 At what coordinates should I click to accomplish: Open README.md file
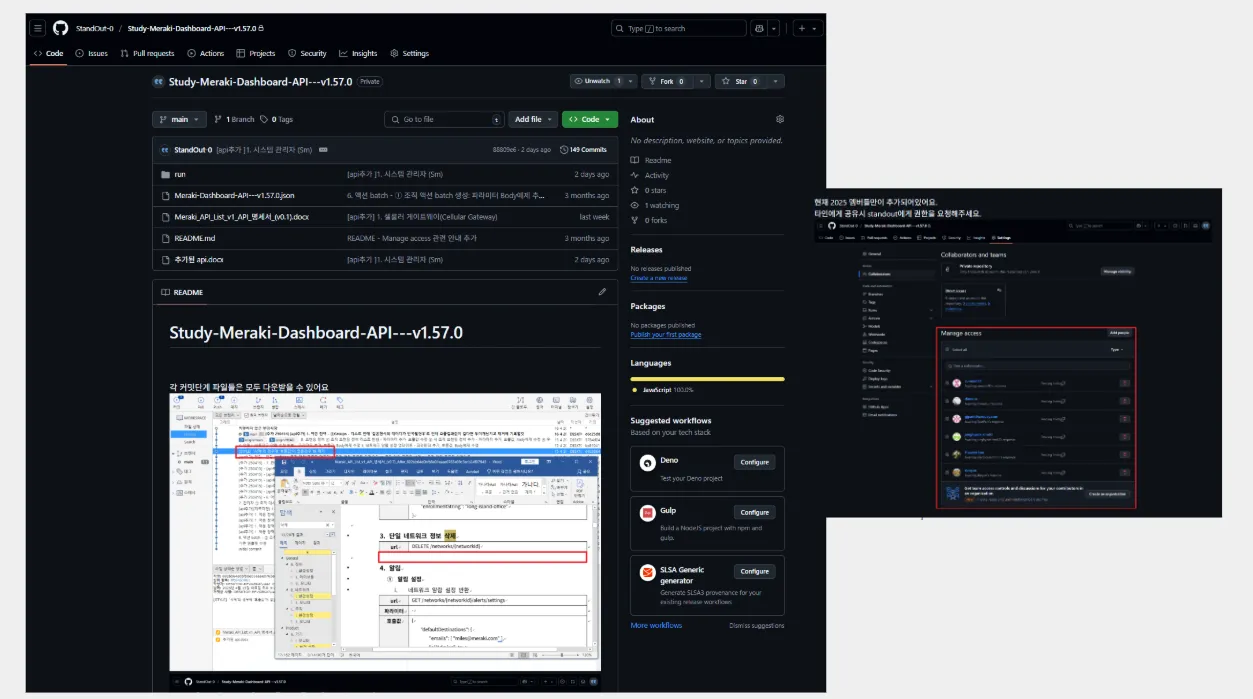click(195, 238)
